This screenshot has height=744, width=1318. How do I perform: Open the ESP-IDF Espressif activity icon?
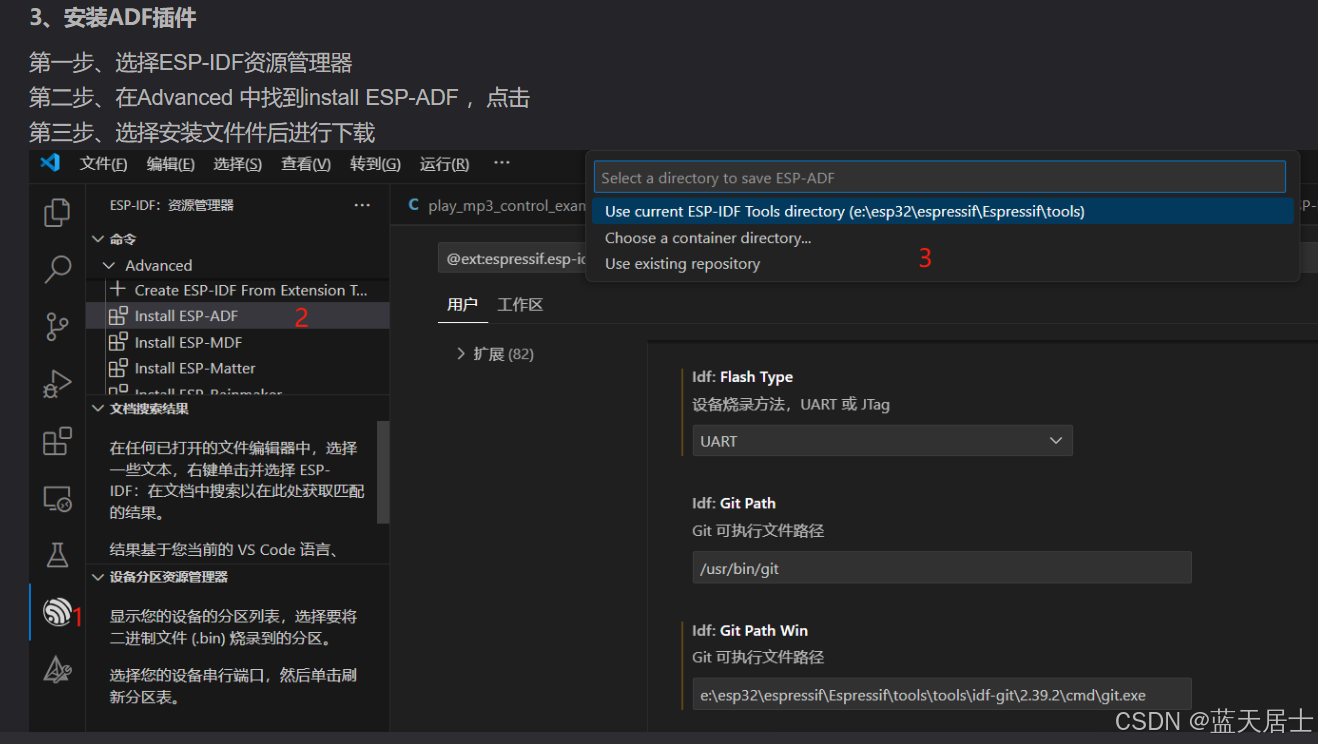pos(58,612)
